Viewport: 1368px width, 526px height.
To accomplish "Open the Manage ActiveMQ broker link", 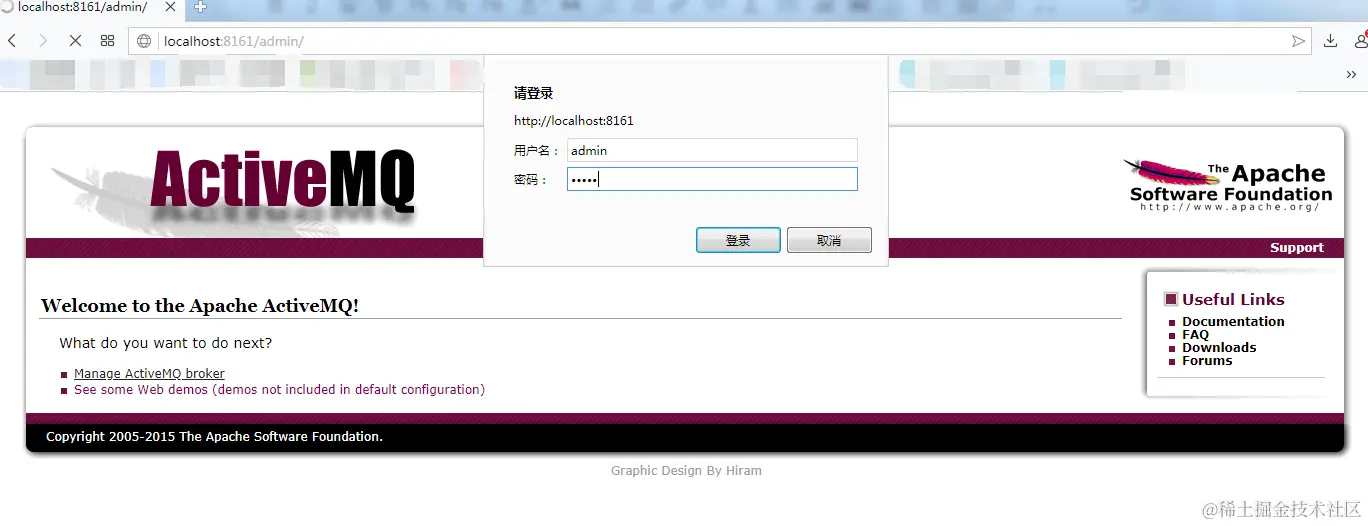I will (149, 374).
